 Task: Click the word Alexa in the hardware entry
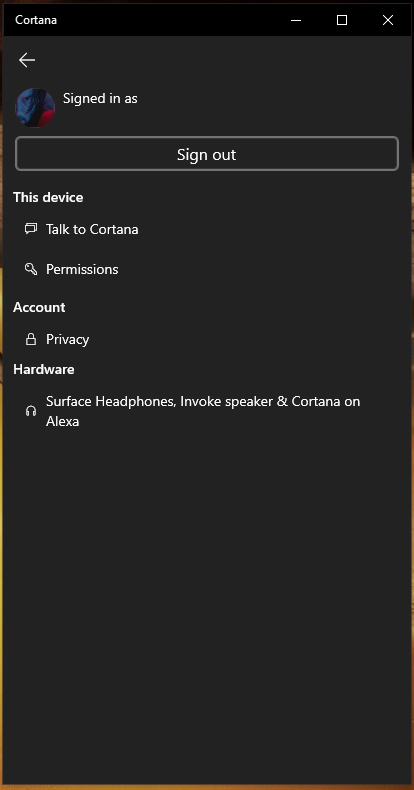pos(62,421)
